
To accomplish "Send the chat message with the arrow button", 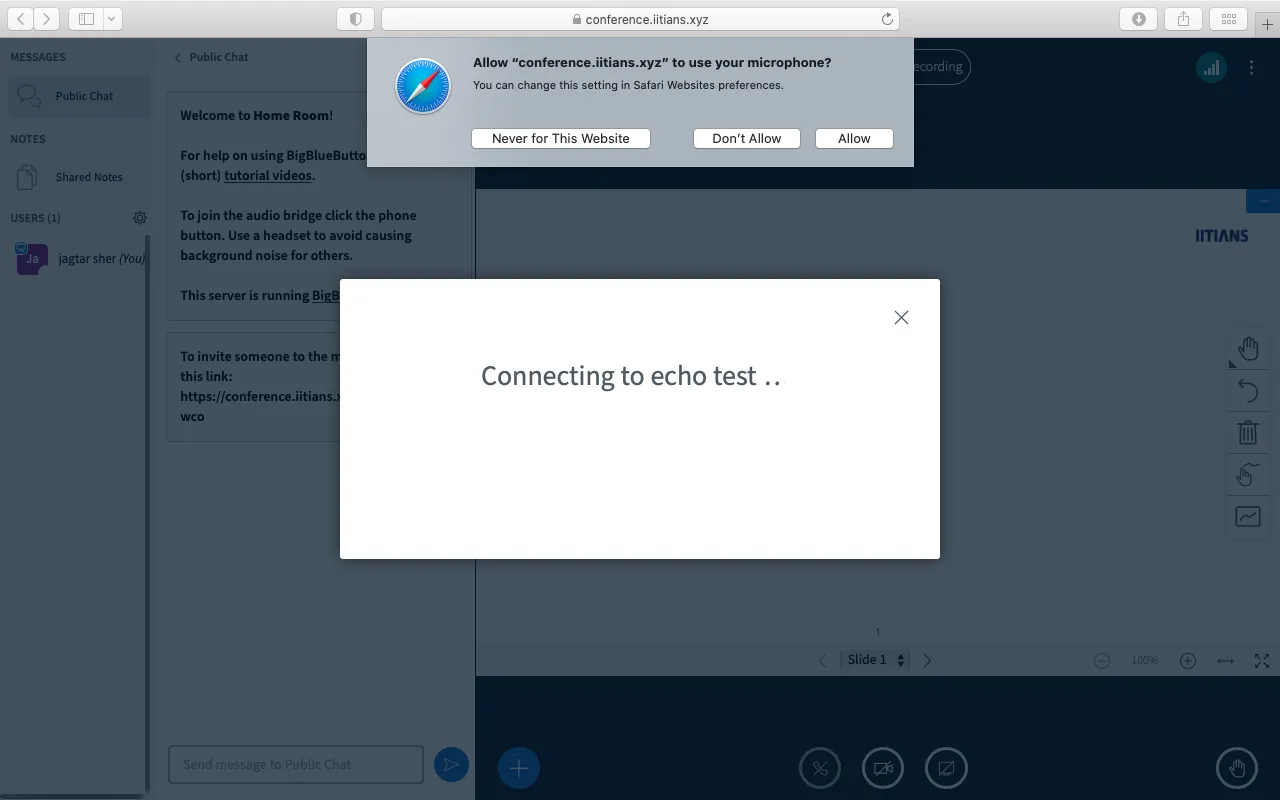I will (x=451, y=765).
